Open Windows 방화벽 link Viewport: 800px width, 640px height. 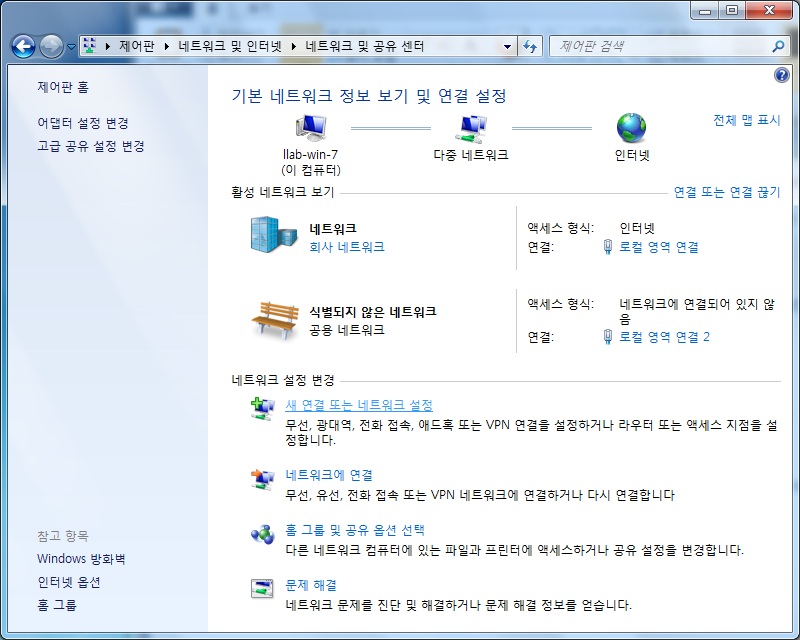(x=81, y=559)
